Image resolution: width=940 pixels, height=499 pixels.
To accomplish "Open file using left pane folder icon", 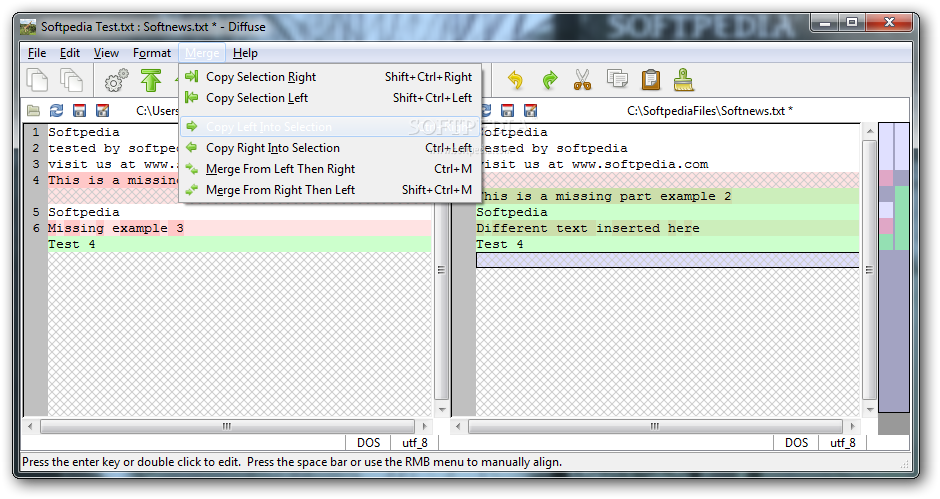I will coord(34,110).
